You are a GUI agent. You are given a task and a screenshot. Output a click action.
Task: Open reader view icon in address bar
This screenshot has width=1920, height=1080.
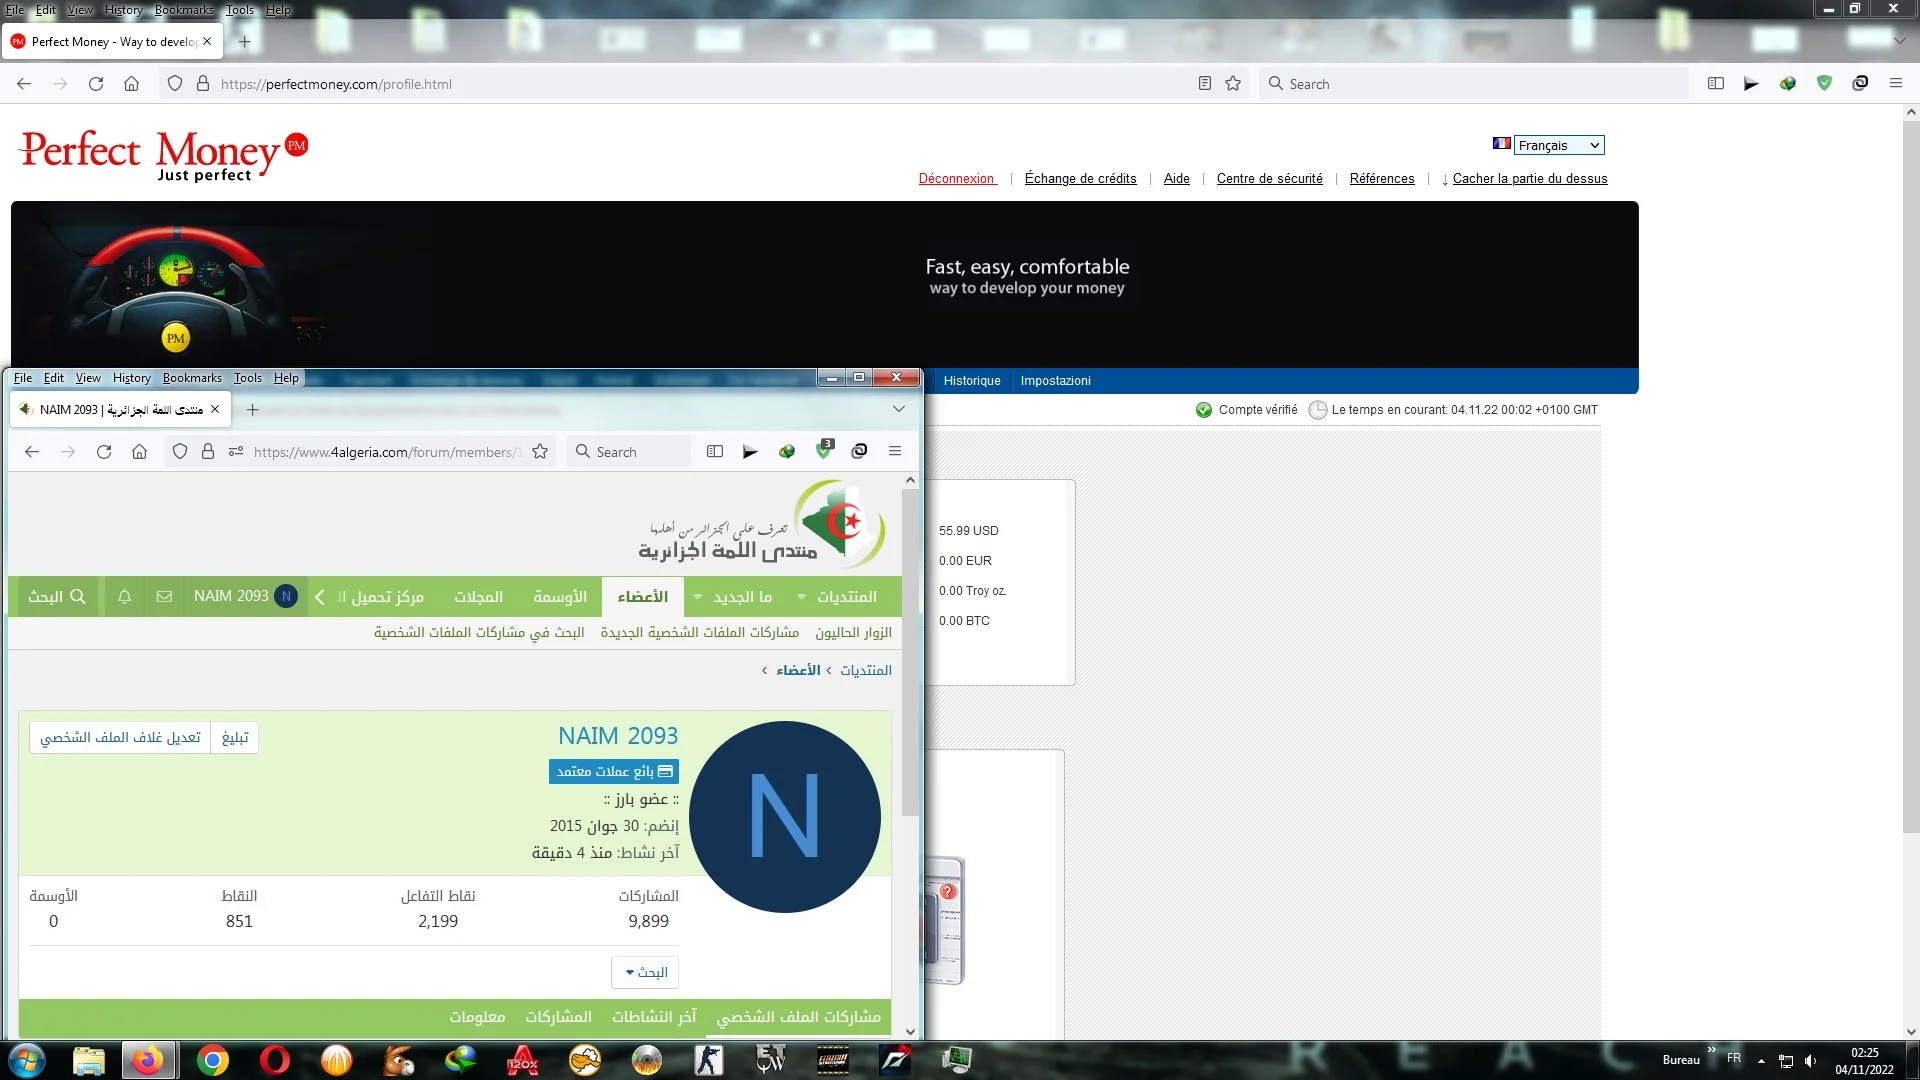click(x=1205, y=84)
